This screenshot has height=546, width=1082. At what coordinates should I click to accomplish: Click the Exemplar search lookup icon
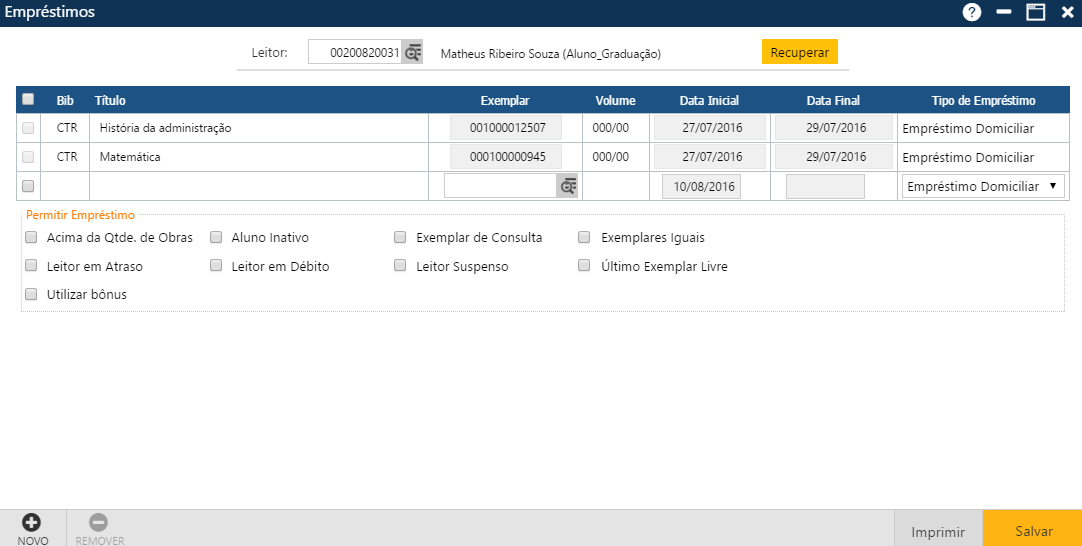[567, 186]
